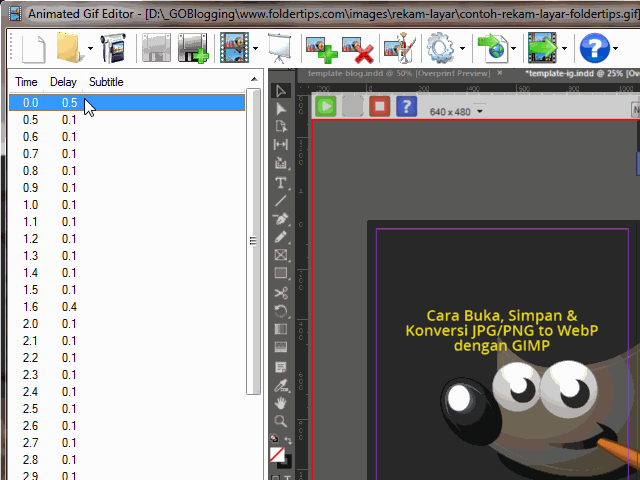Select the frame at time 2.8
The height and width of the screenshot is (480, 640).
pos(127,460)
